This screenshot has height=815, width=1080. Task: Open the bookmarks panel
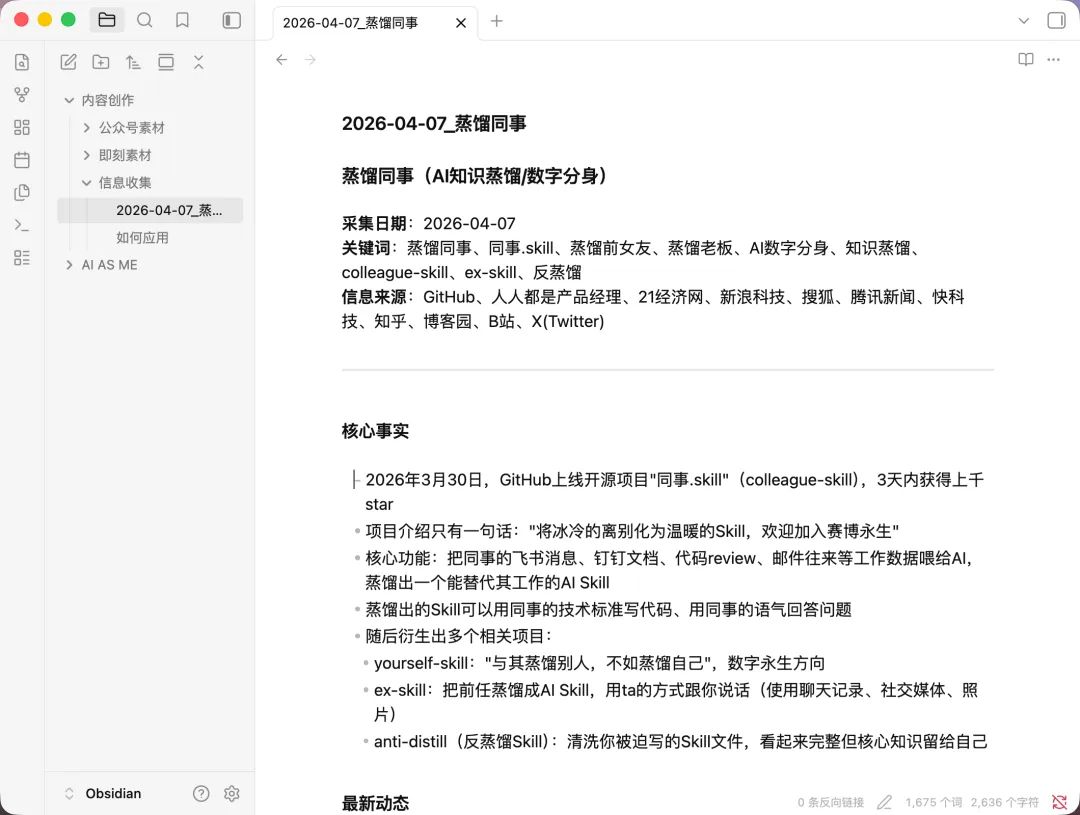click(x=182, y=20)
